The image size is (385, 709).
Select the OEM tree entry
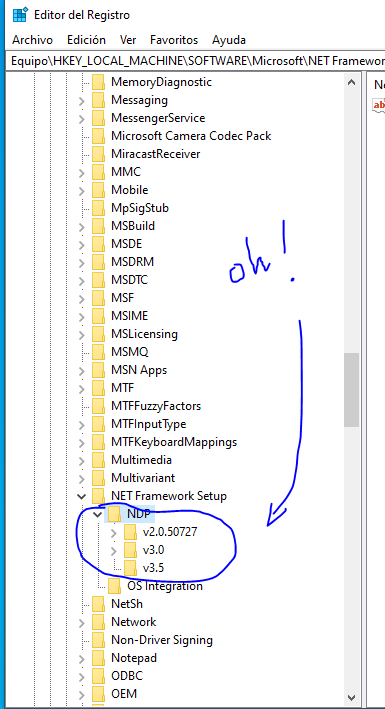point(124,694)
